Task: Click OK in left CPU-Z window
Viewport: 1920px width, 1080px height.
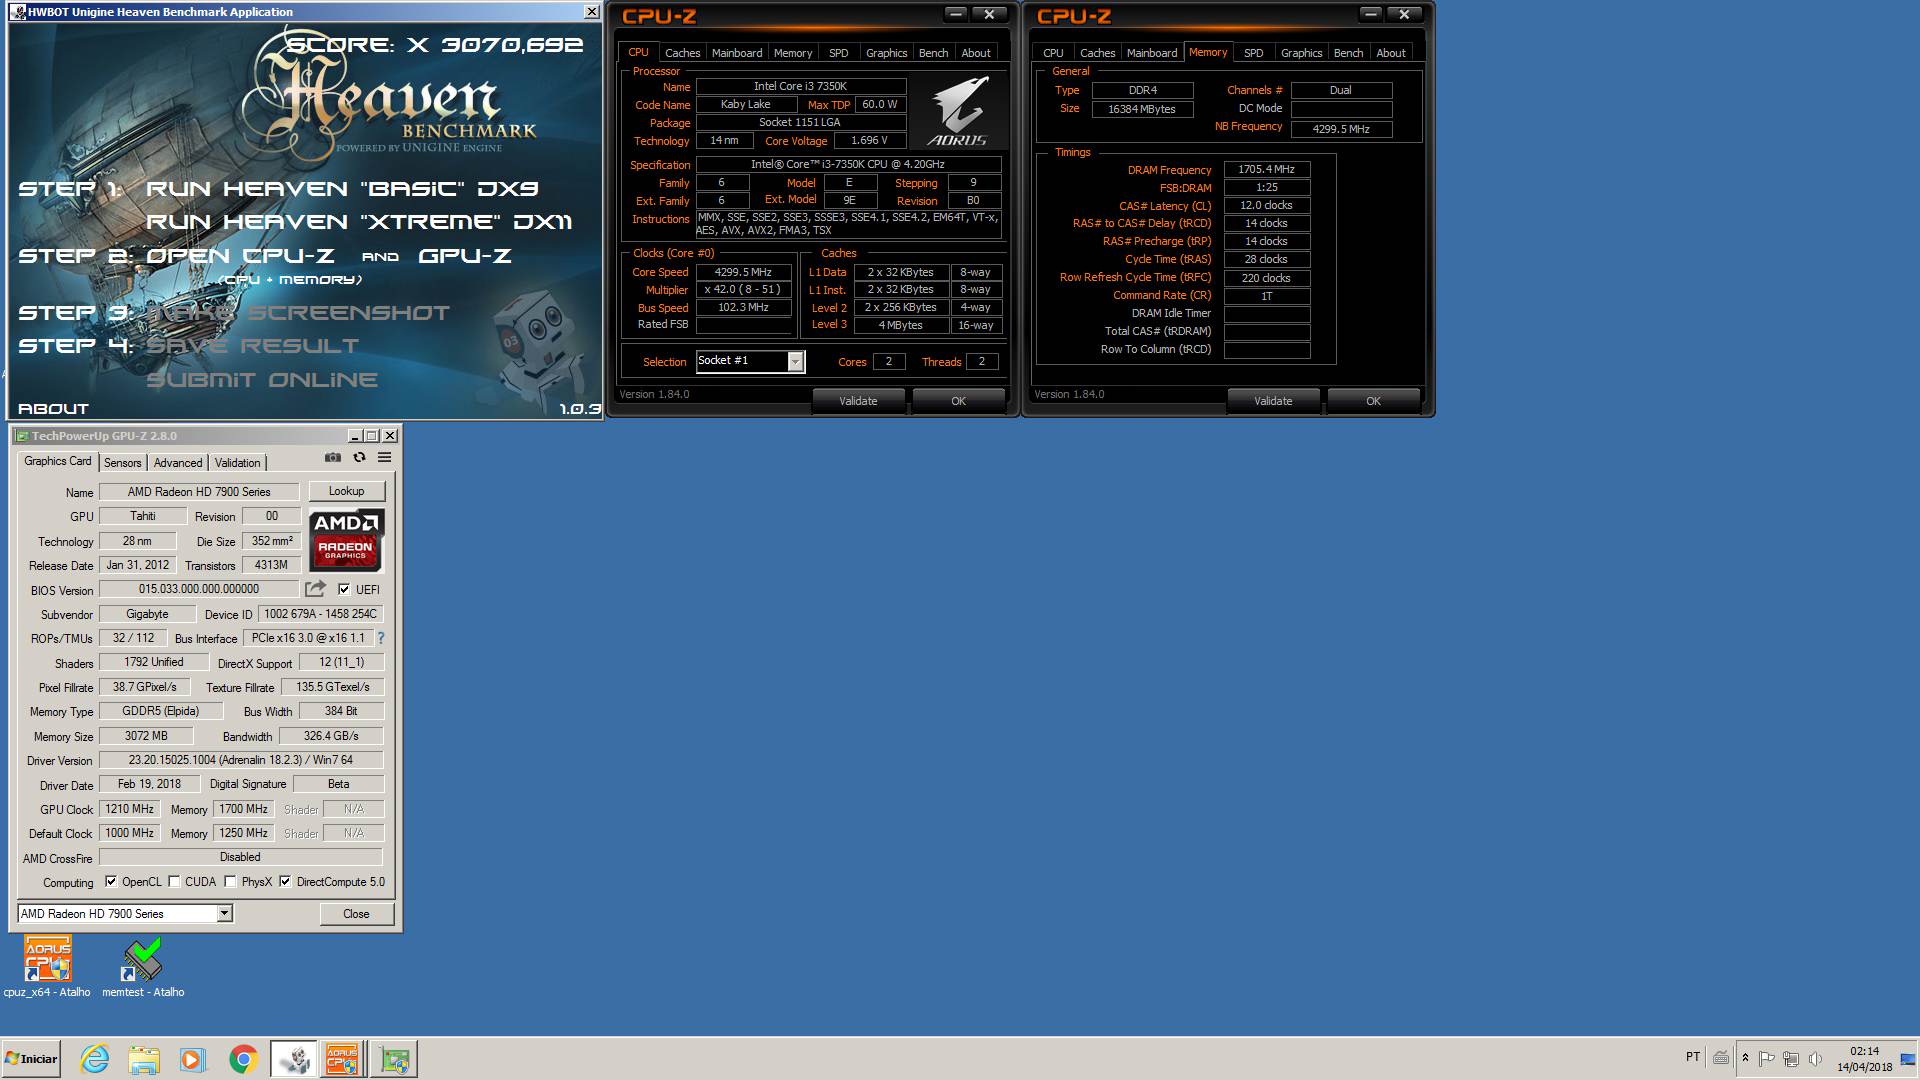Action: (959, 401)
